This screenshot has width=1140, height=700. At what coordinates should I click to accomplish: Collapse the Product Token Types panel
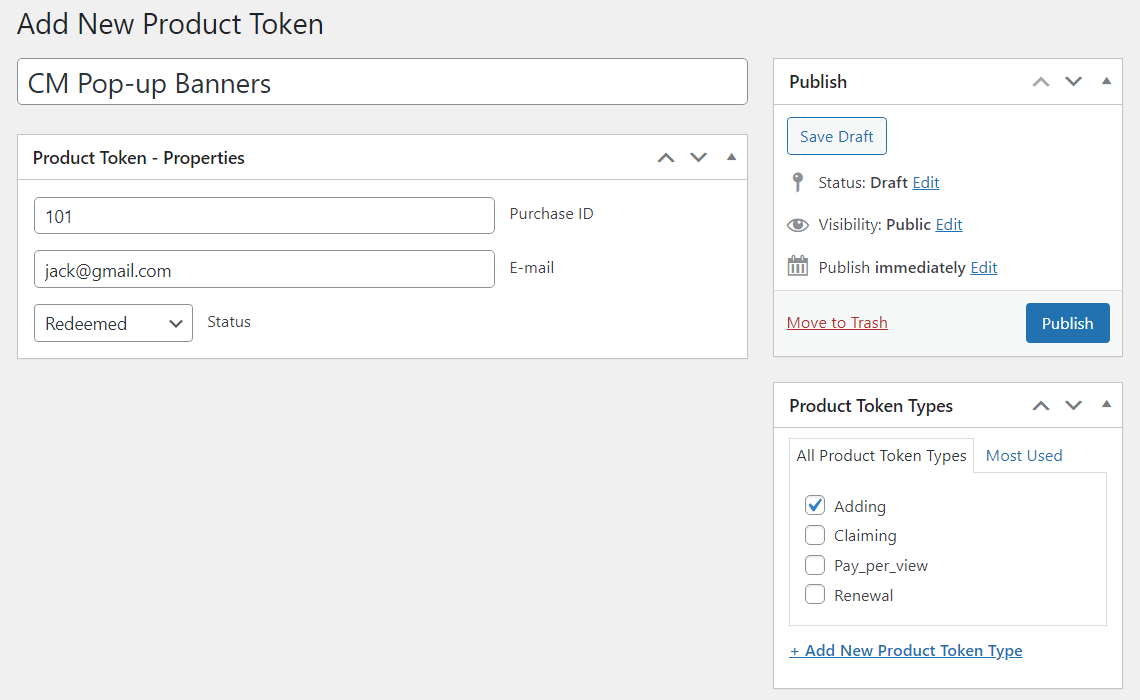pyautogui.click(x=1106, y=405)
